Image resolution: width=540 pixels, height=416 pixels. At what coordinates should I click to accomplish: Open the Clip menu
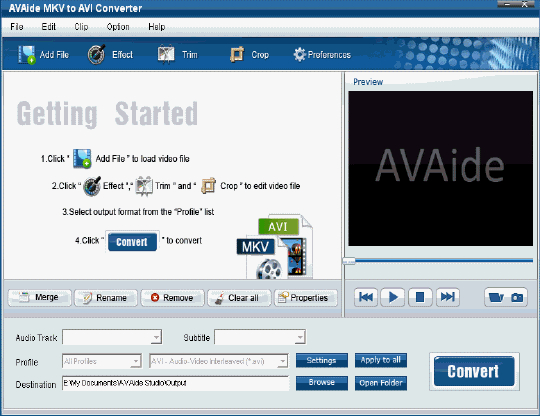81,27
